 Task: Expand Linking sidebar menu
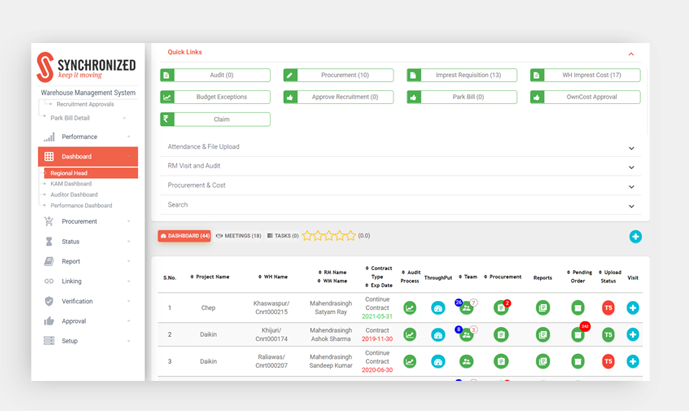tap(88, 281)
